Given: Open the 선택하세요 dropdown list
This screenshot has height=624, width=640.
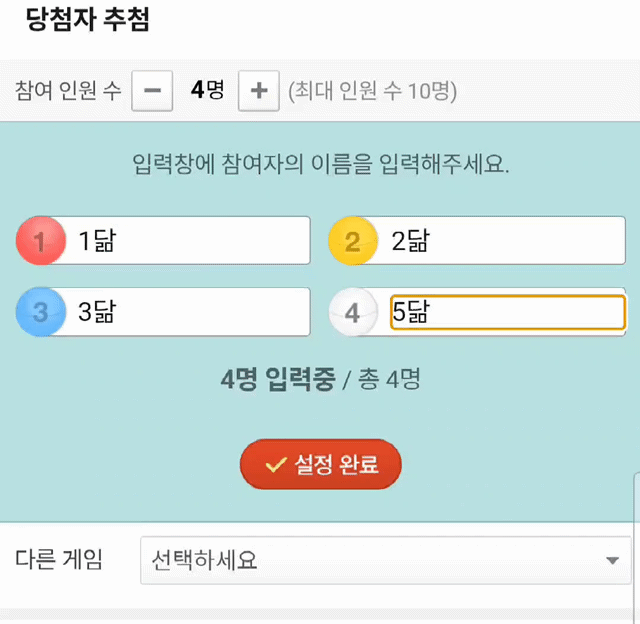Looking at the screenshot, I should pyautogui.click(x=385, y=560).
